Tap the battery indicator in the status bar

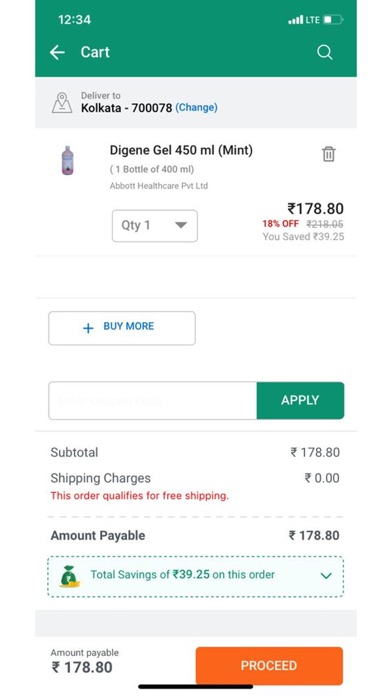point(333,20)
